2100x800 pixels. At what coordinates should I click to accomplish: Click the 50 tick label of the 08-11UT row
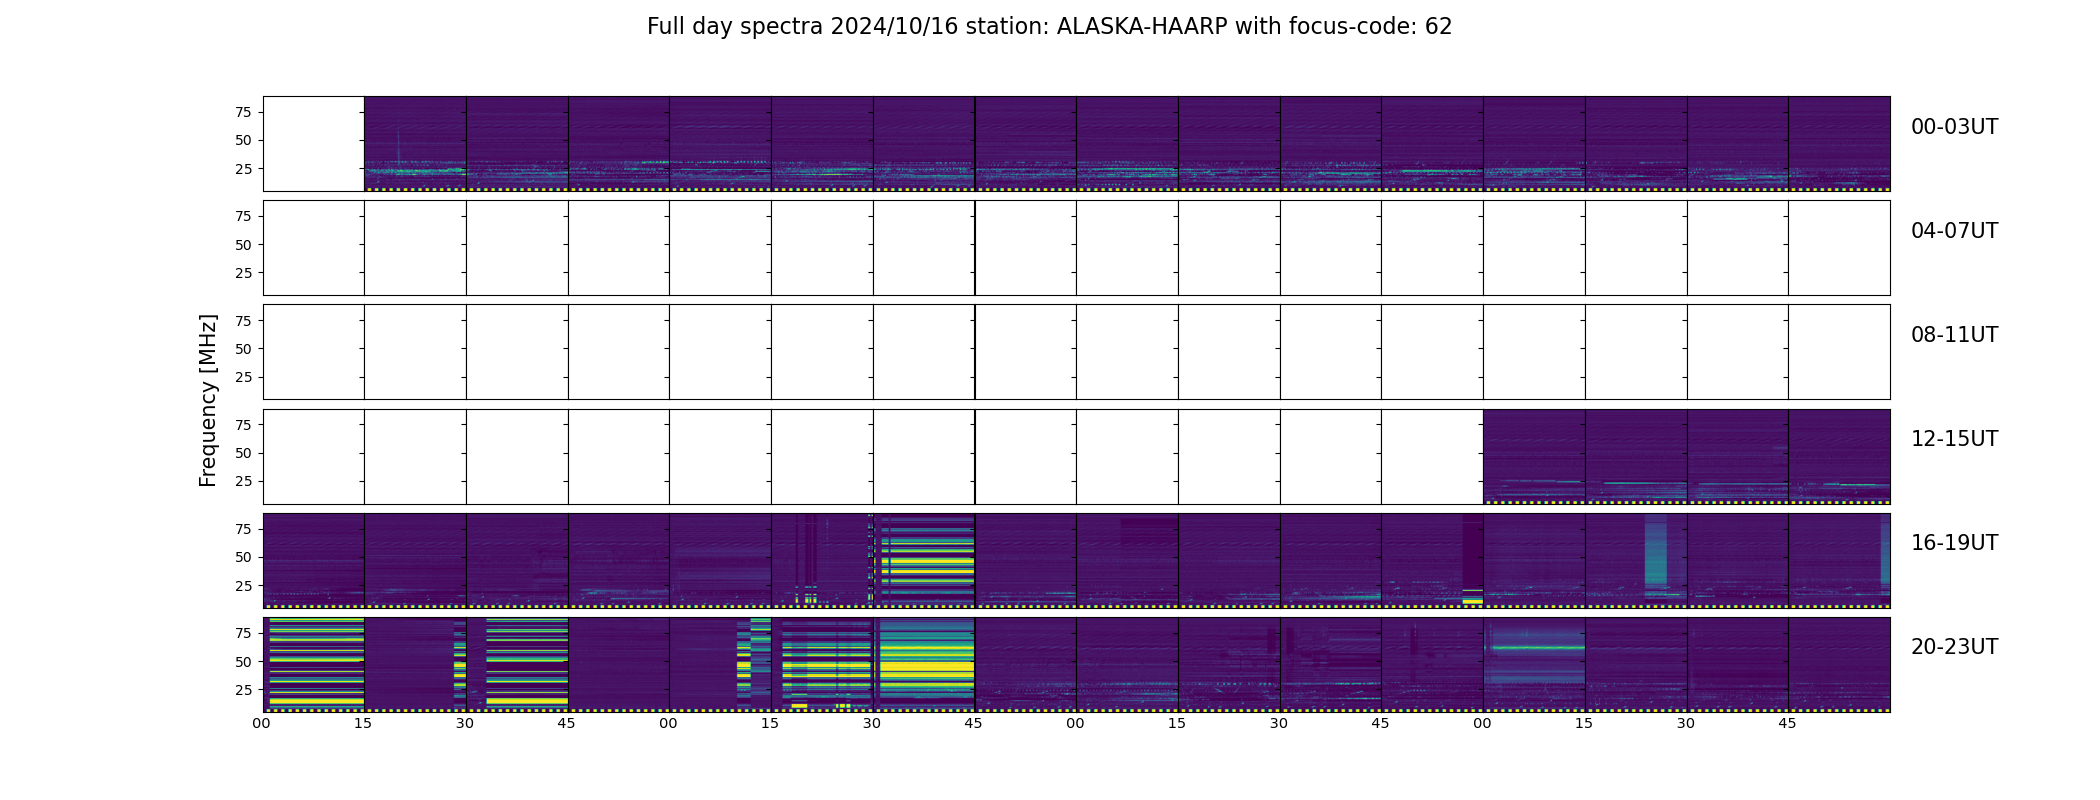(243, 349)
